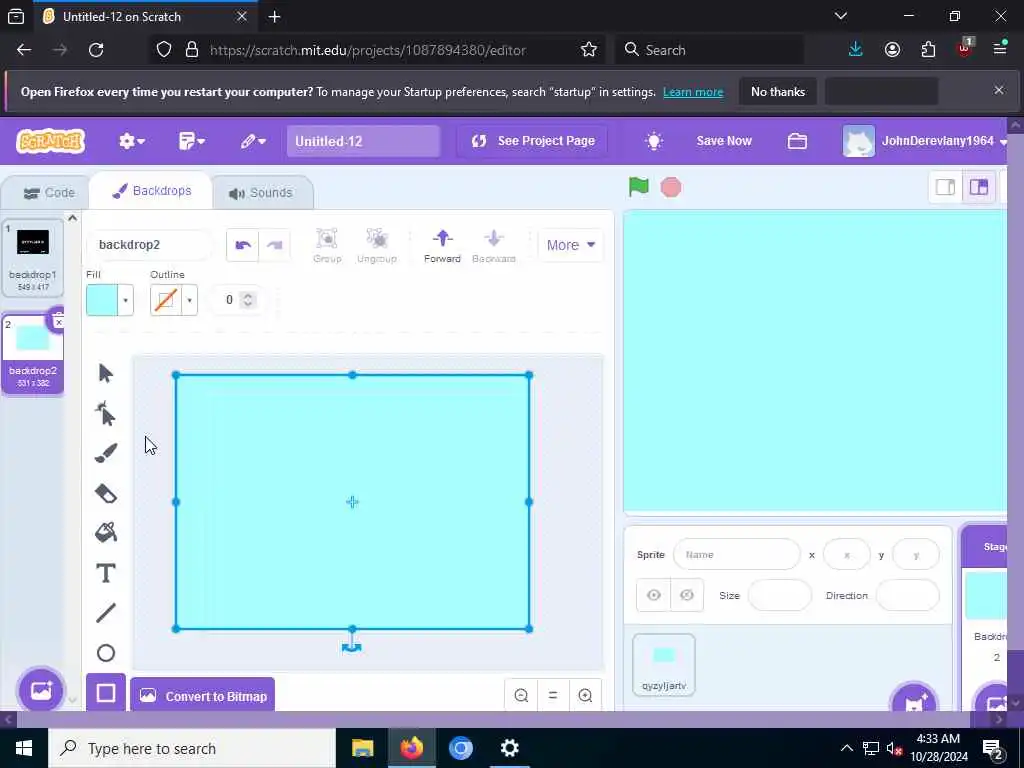Switch to the Backdrops tab
This screenshot has width=1024, height=768.
152,191
